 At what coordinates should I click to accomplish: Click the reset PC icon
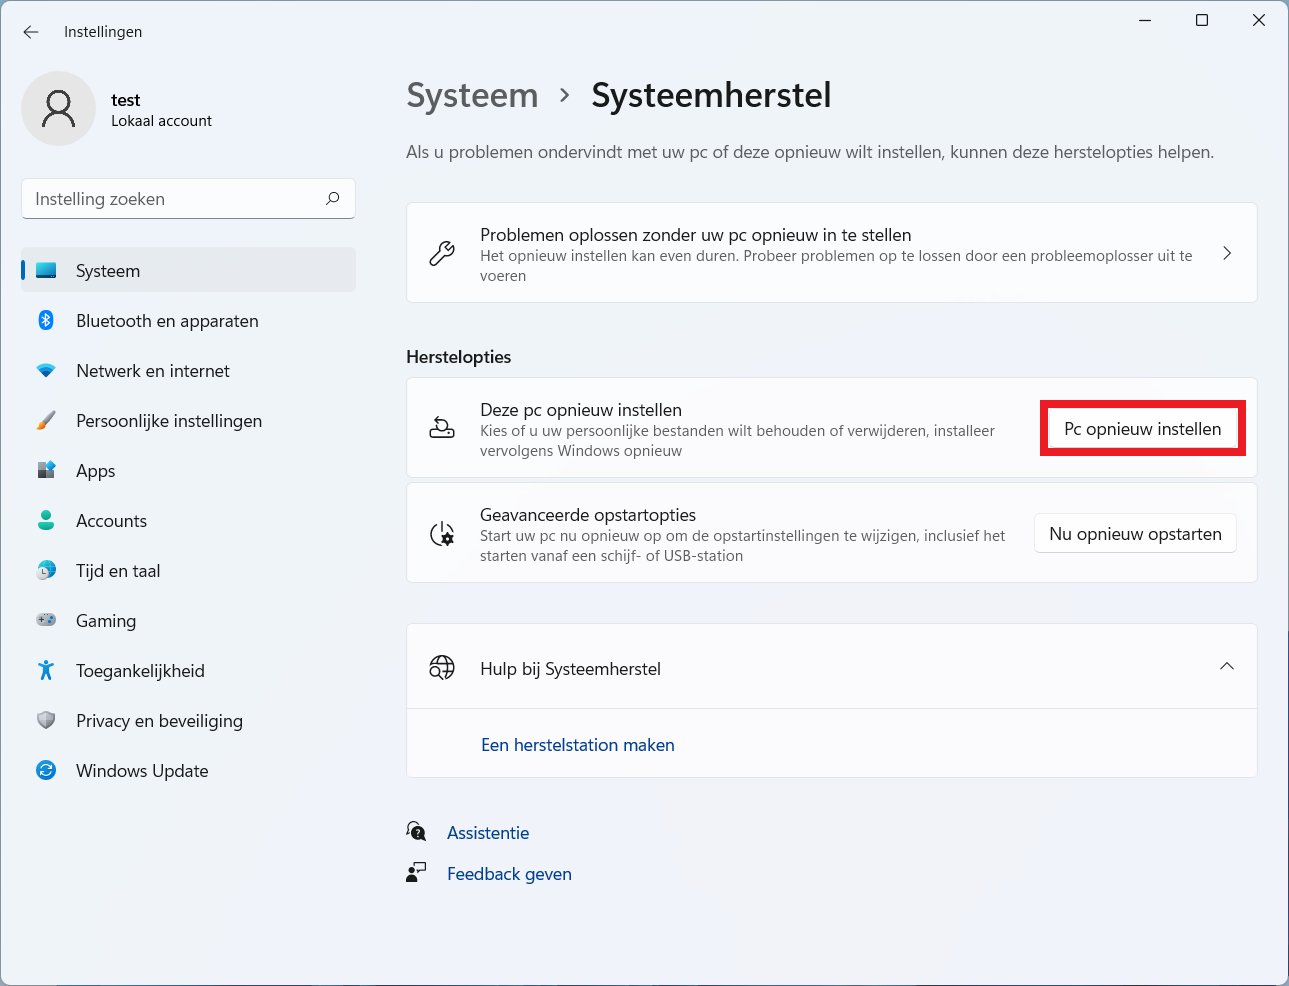[442, 428]
